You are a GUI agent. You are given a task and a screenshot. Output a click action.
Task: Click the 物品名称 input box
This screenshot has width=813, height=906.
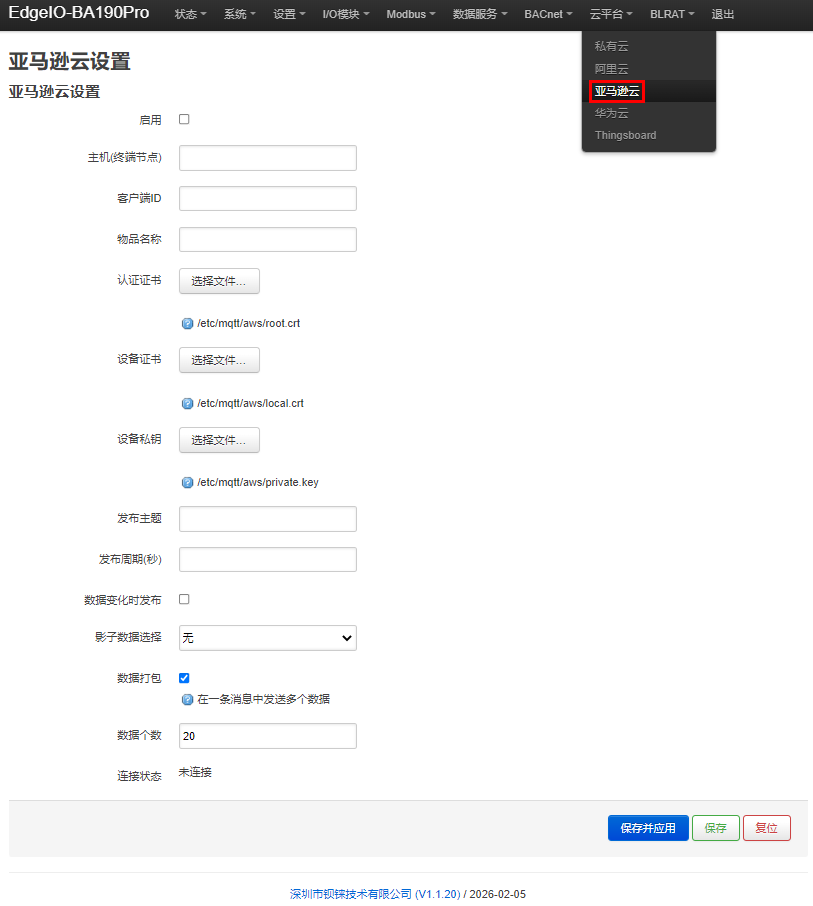268,239
